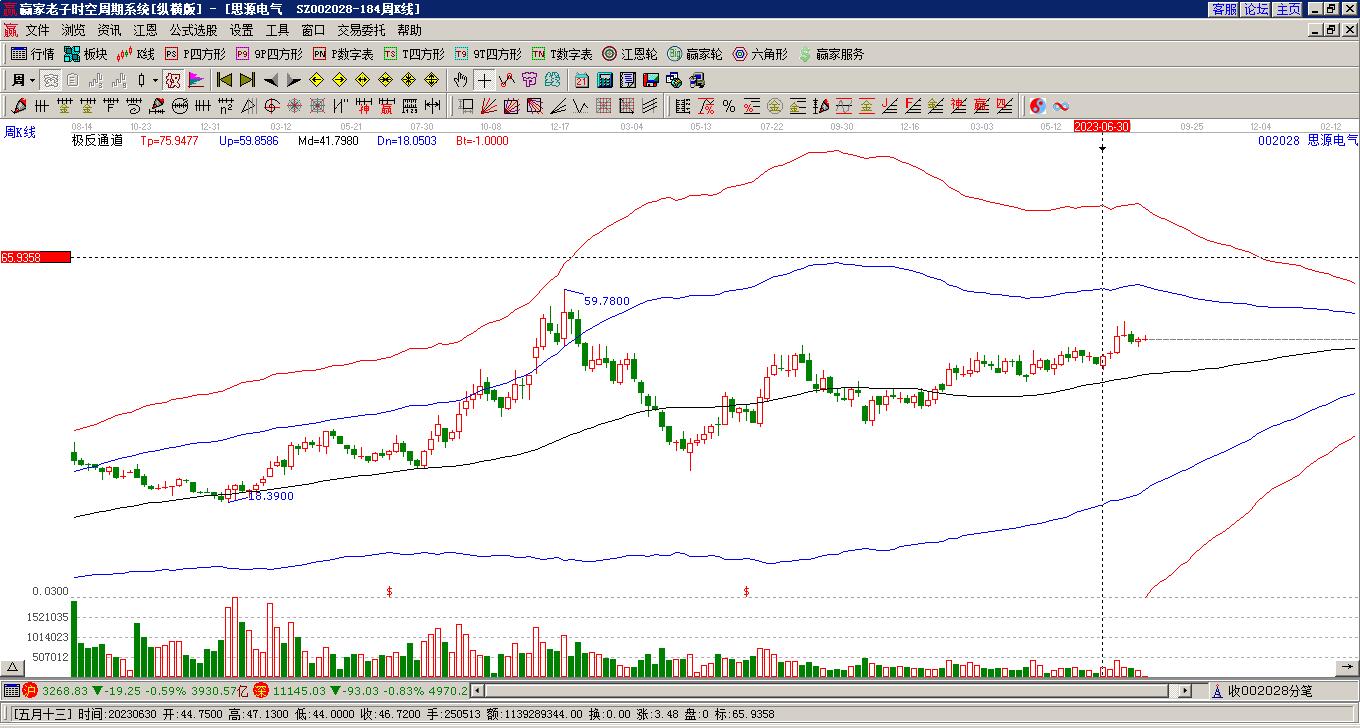Toggle the crosshair cursor tool
The image size is (1360, 728).
pyautogui.click(x=484, y=80)
